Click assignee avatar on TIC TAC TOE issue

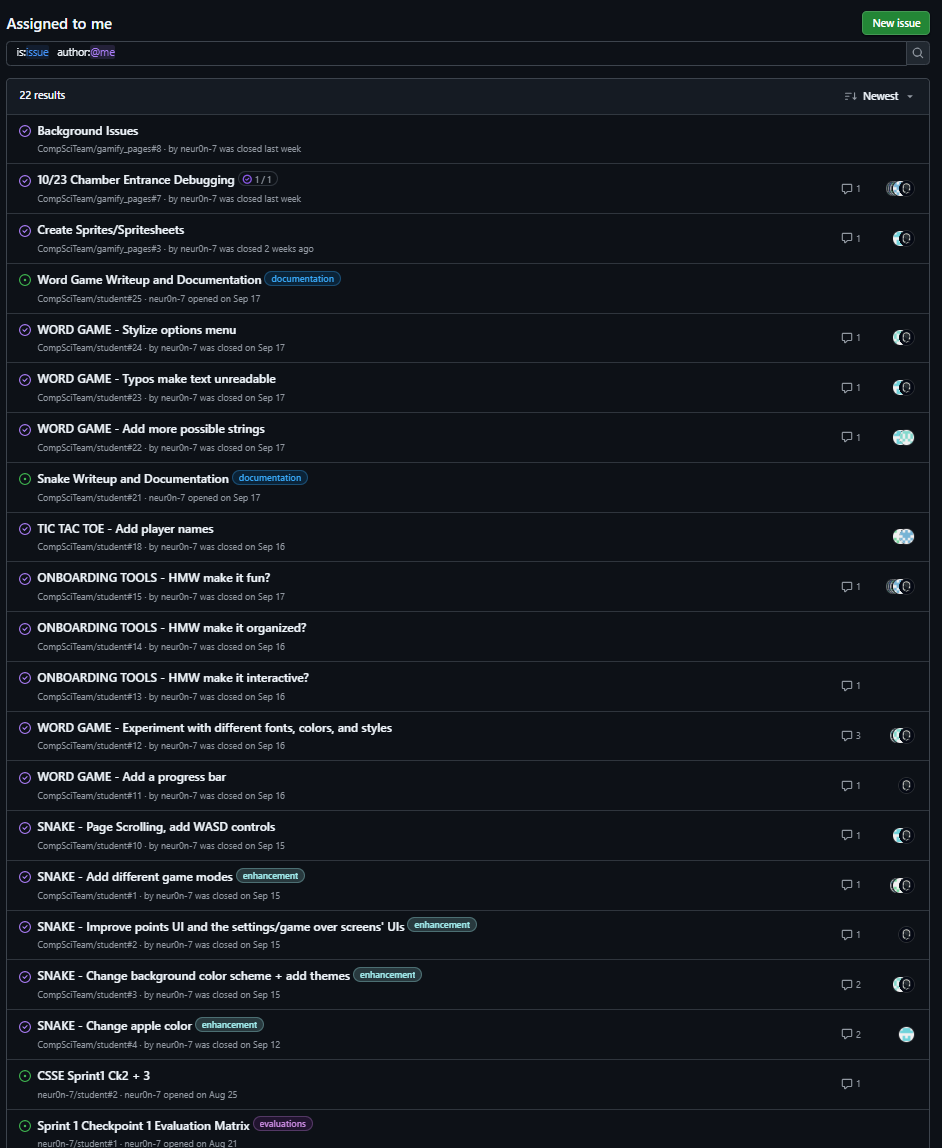pyautogui.click(x=903, y=537)
